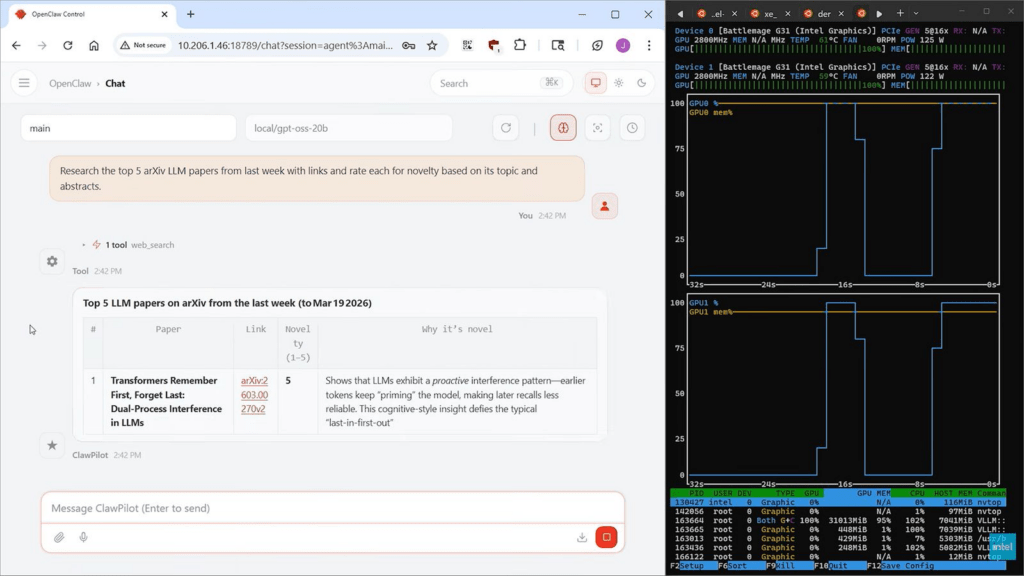Click the star avatar icon beside ClawPilot
The height and width of the screenshot is (576, 1024).
pos(52,445)
